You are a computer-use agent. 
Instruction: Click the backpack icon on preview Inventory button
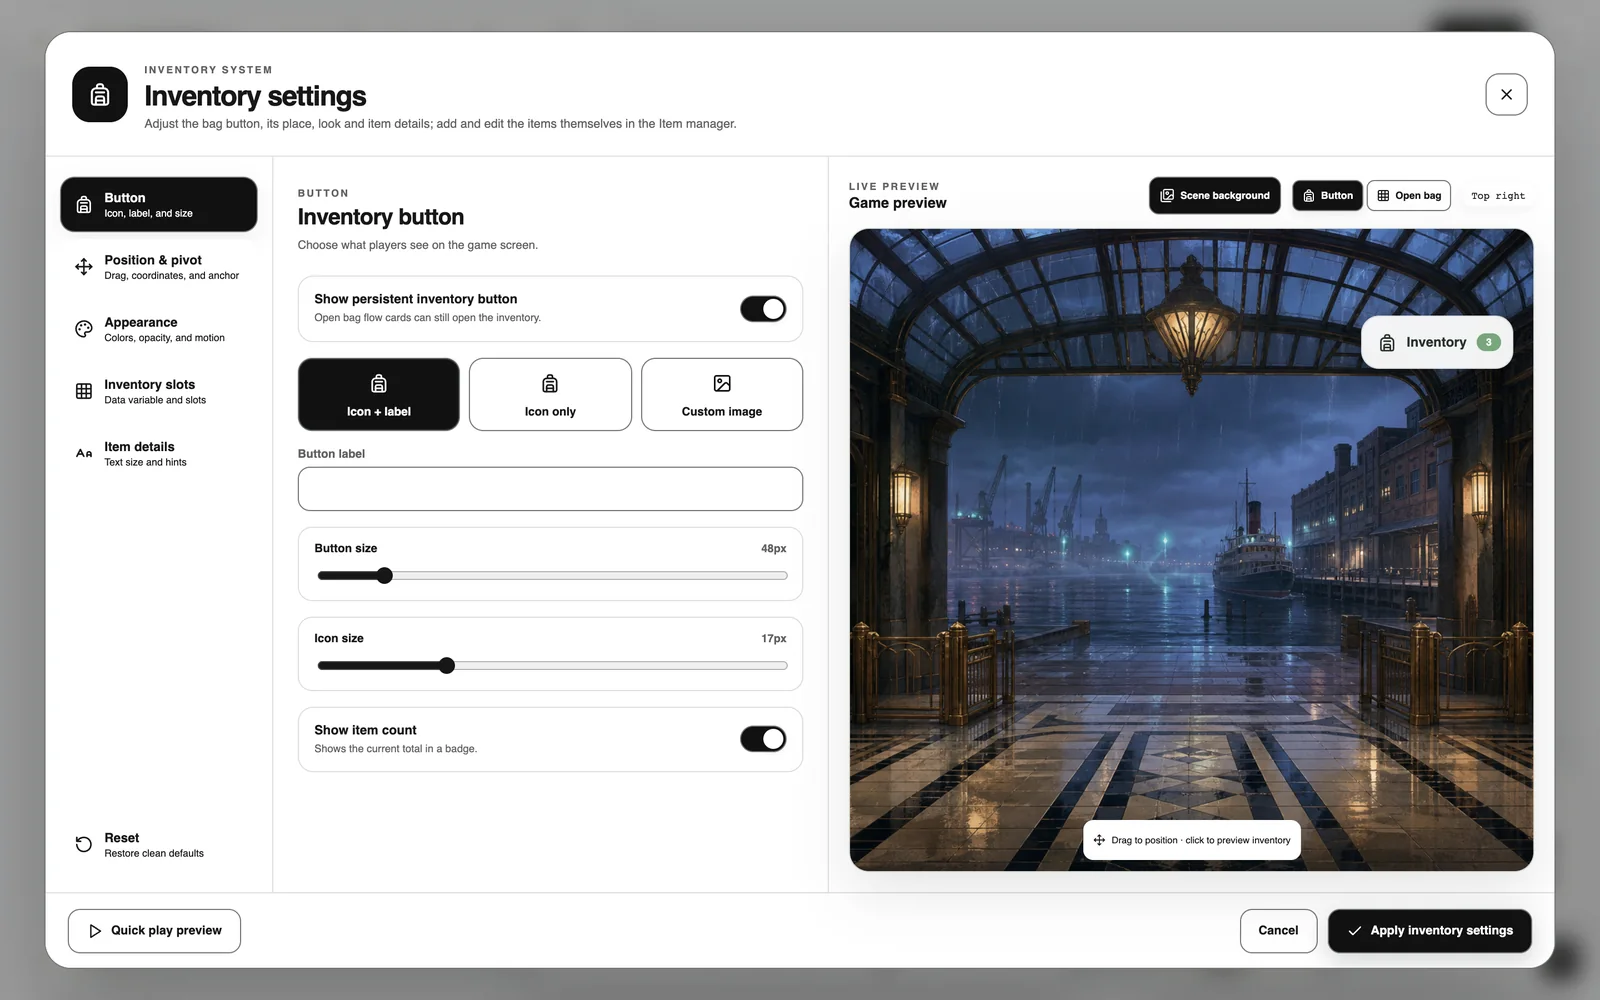coord(1387,343)
